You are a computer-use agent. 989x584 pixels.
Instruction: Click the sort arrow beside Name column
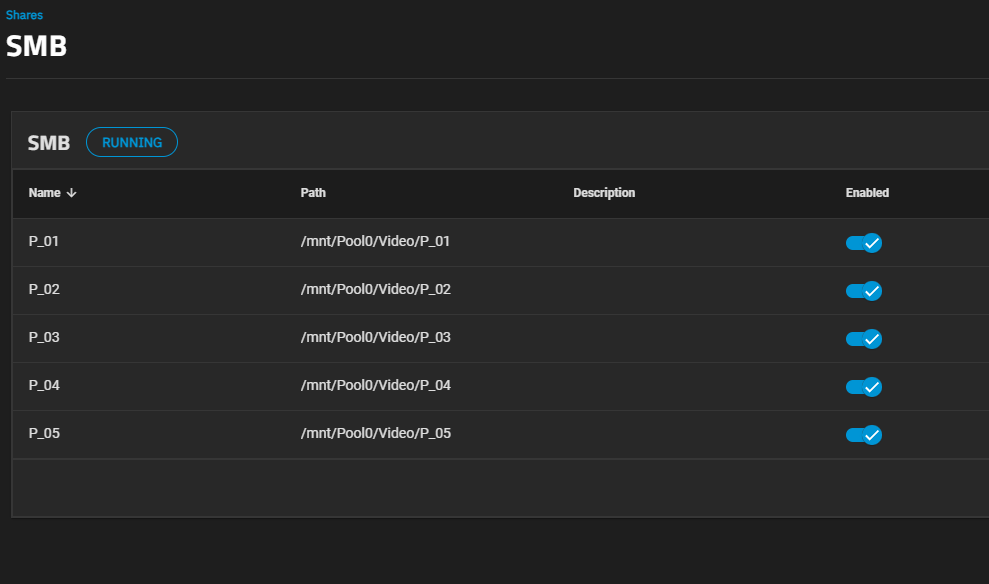(71, 193)
